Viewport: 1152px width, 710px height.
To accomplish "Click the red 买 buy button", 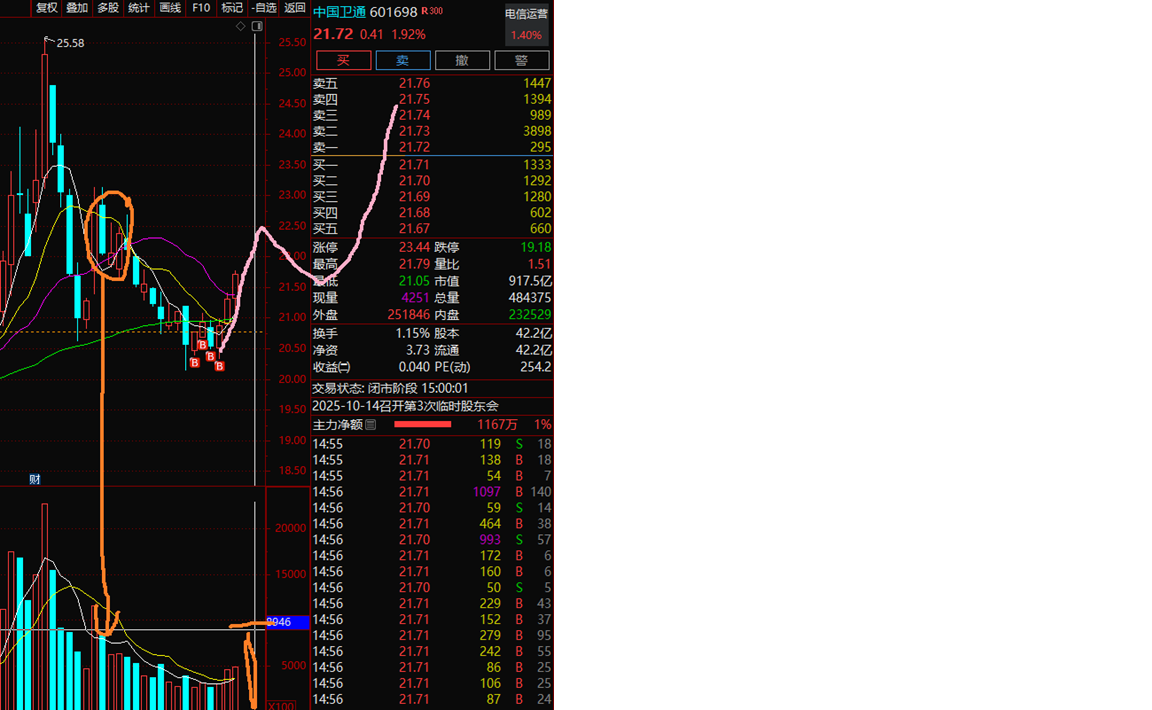I will coord(343,60).
